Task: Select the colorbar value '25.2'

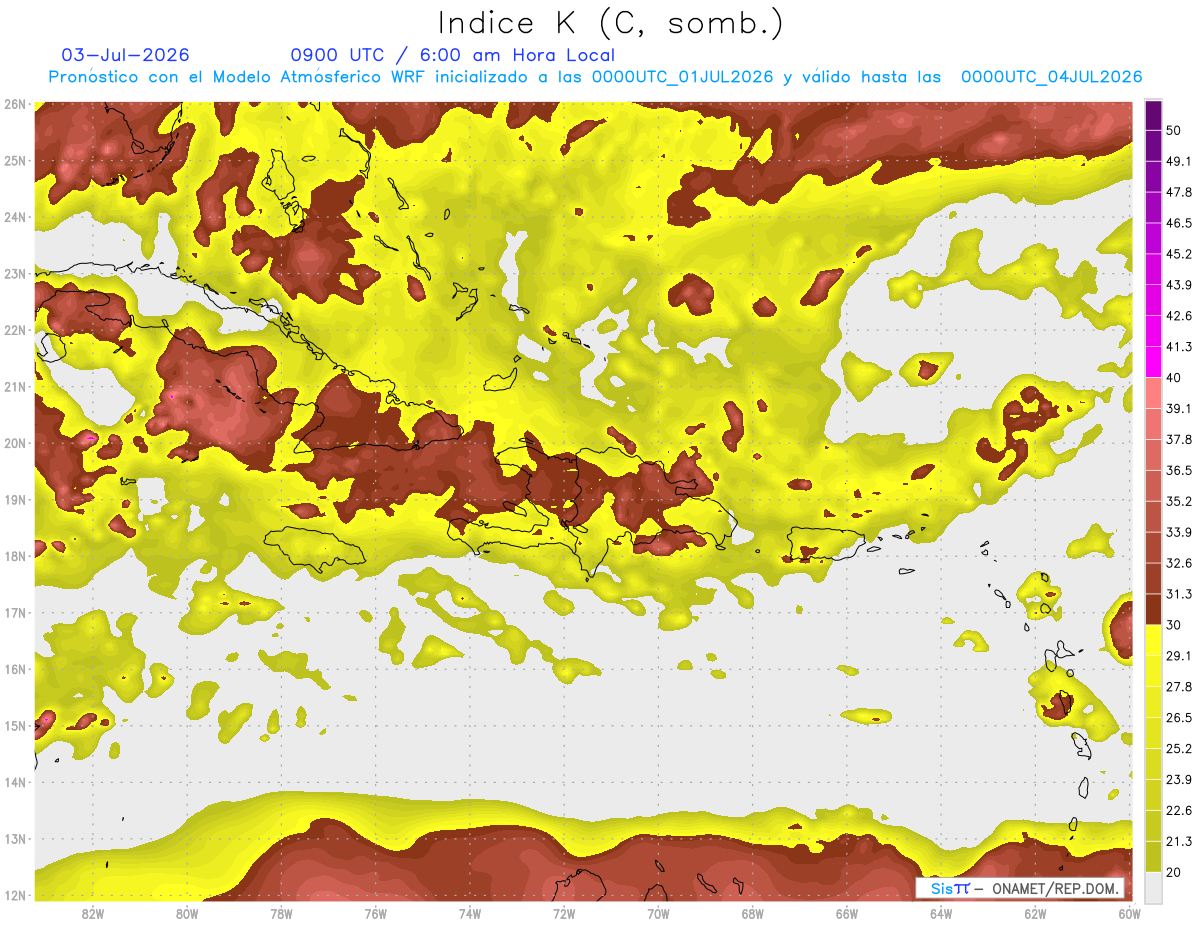Action: point(1179,749)
